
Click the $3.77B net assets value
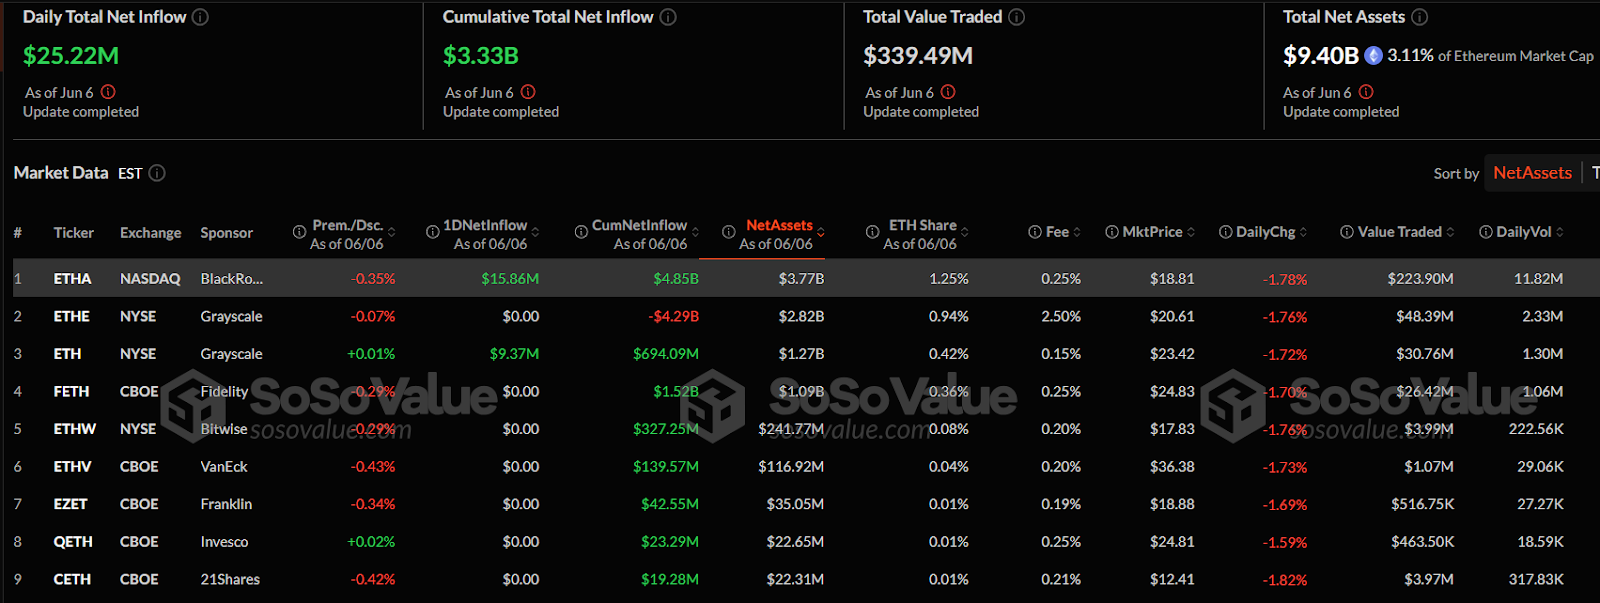801,279
